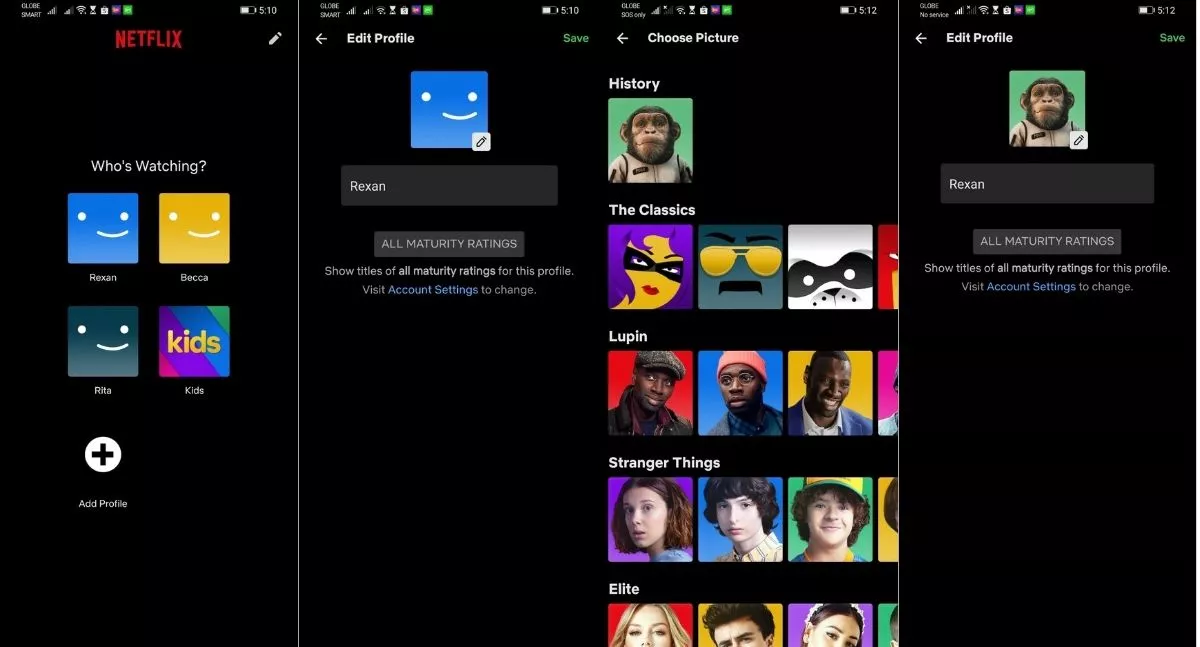Choose Stranger Things girl avatar on purple background

(650, 520)
